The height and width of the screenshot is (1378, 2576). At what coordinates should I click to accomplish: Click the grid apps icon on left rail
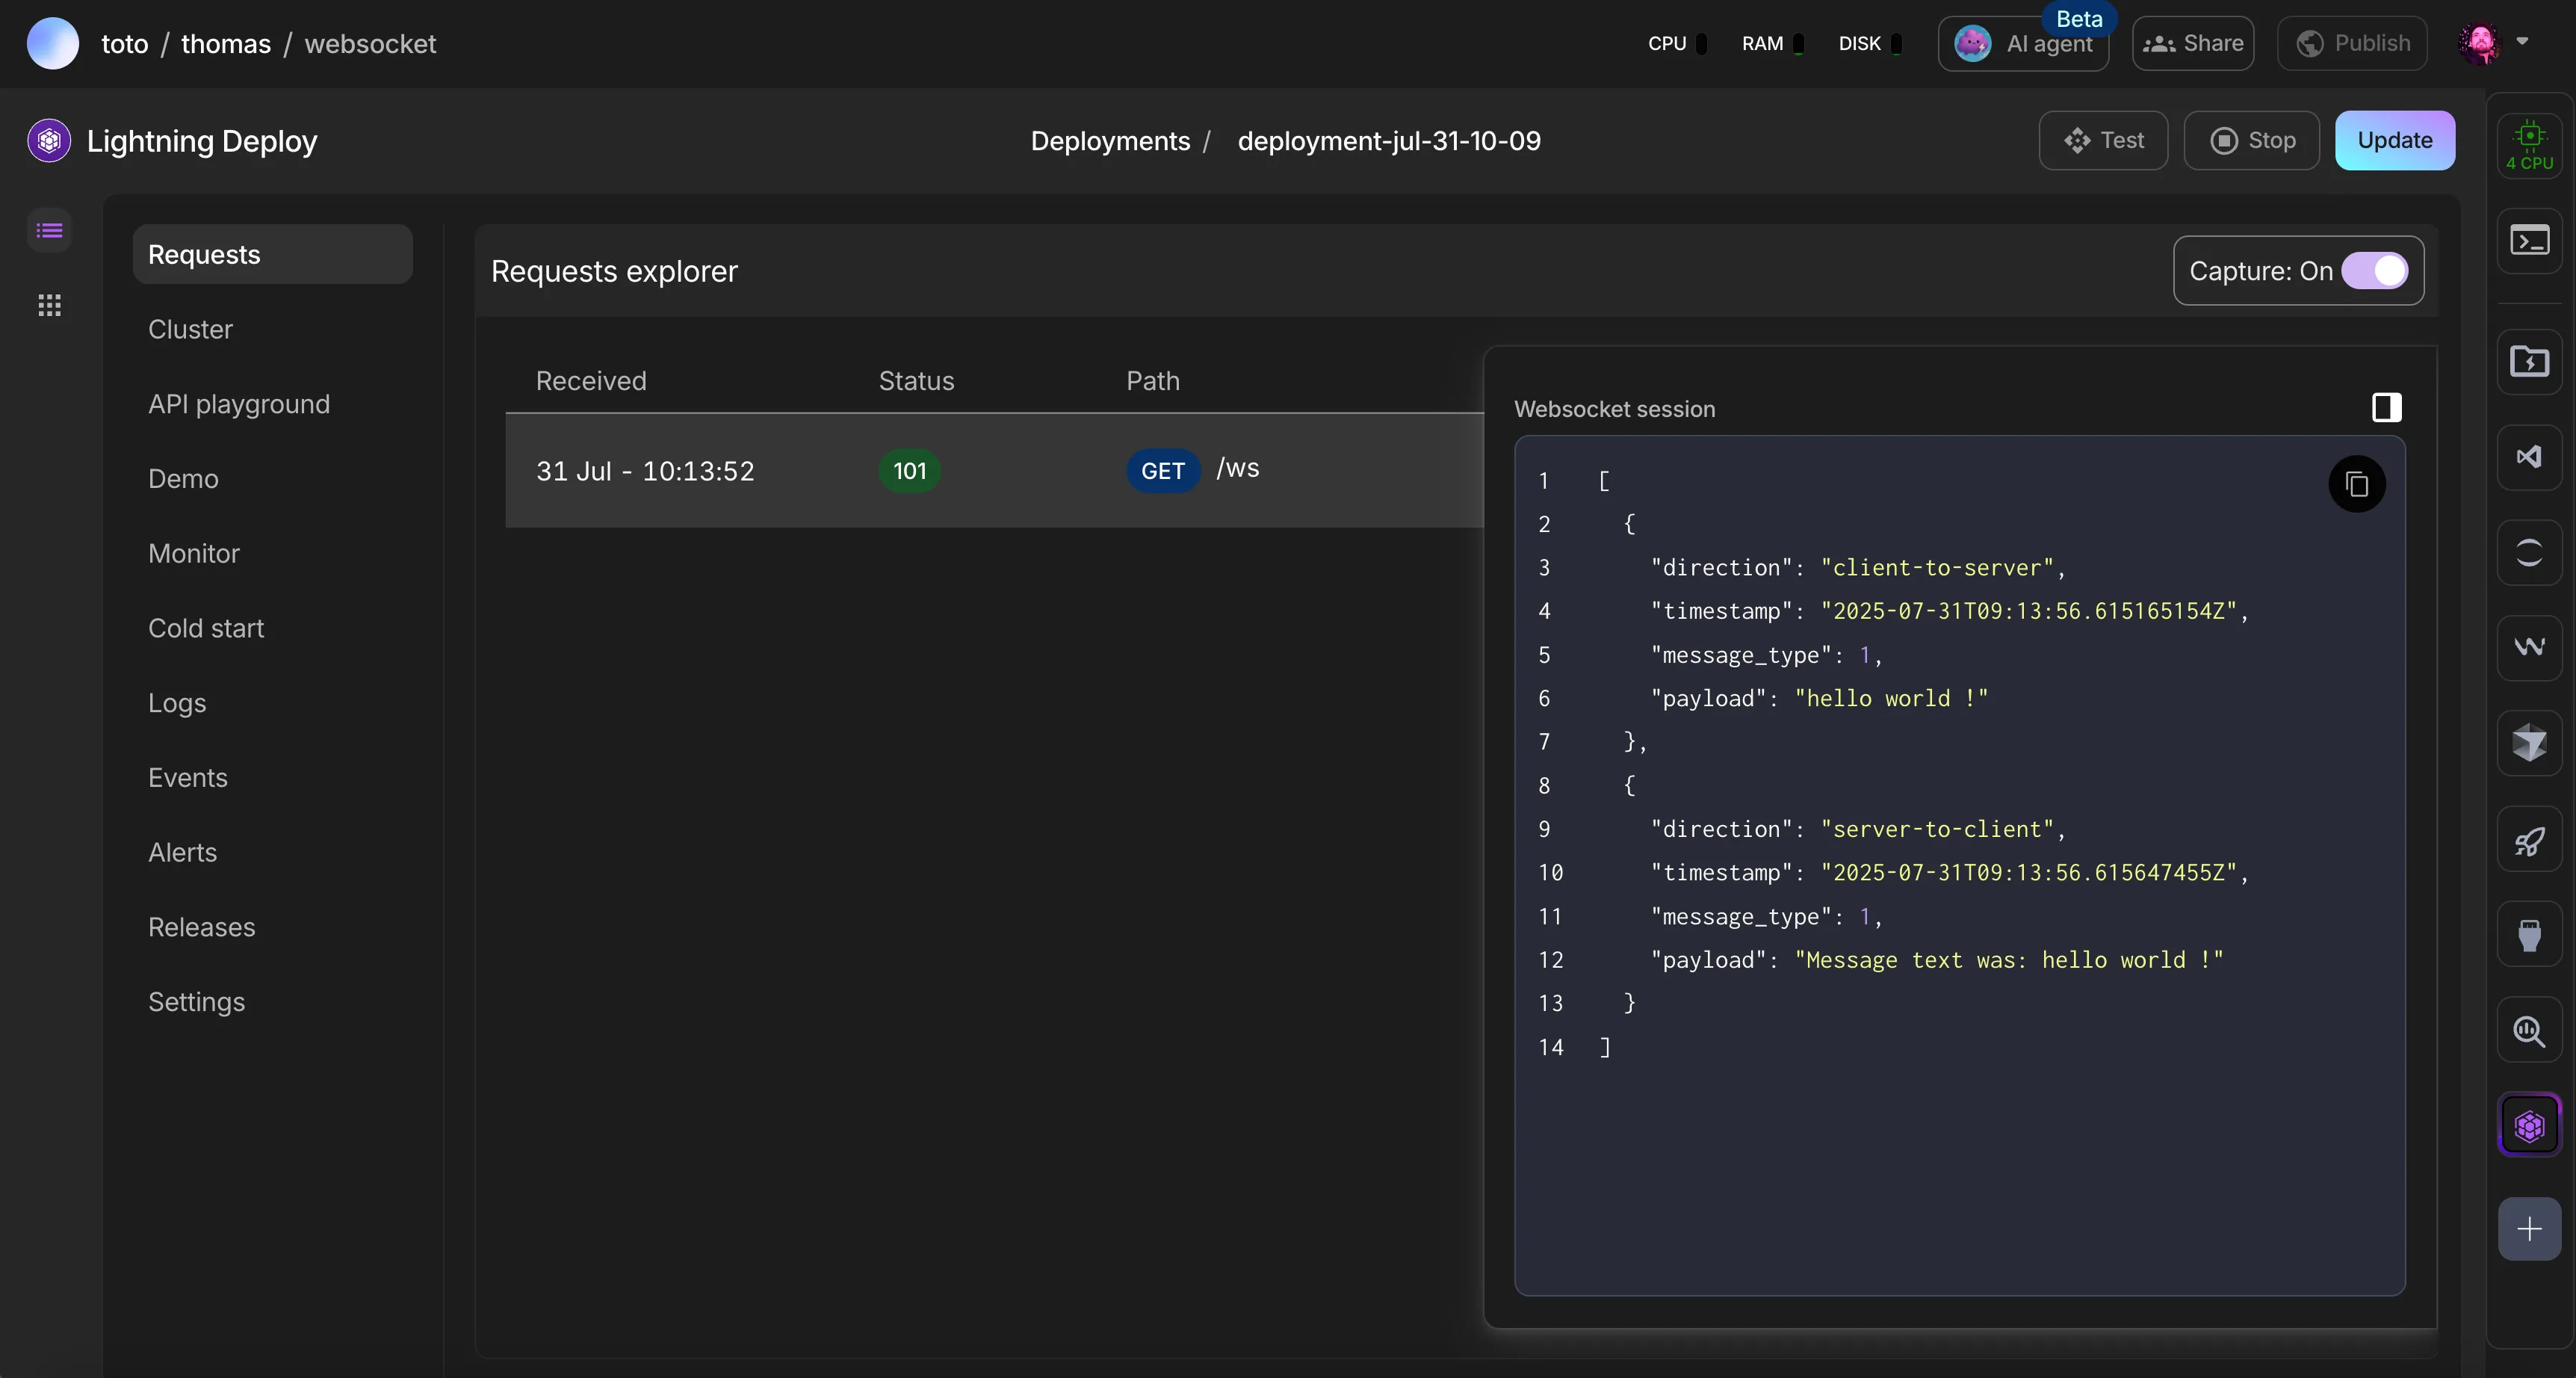tap(49, 305)
